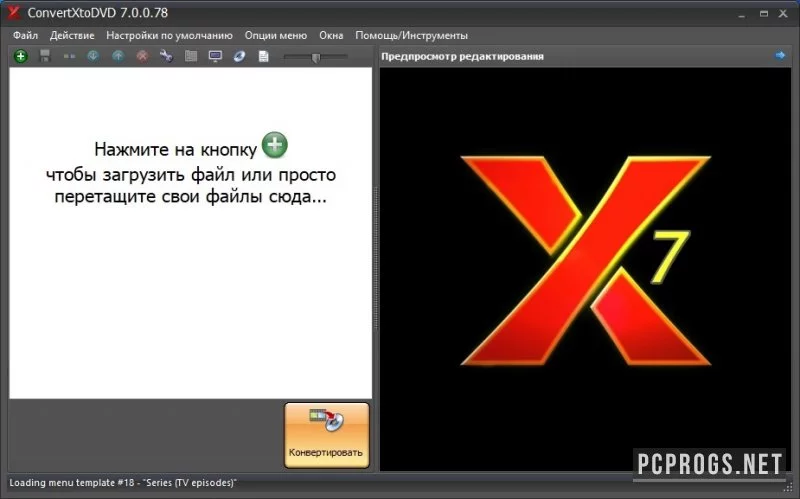Click the large green plus in the drop area
Image resolution: width=800 pixels, height=499 pixels.
coord(274,145)
